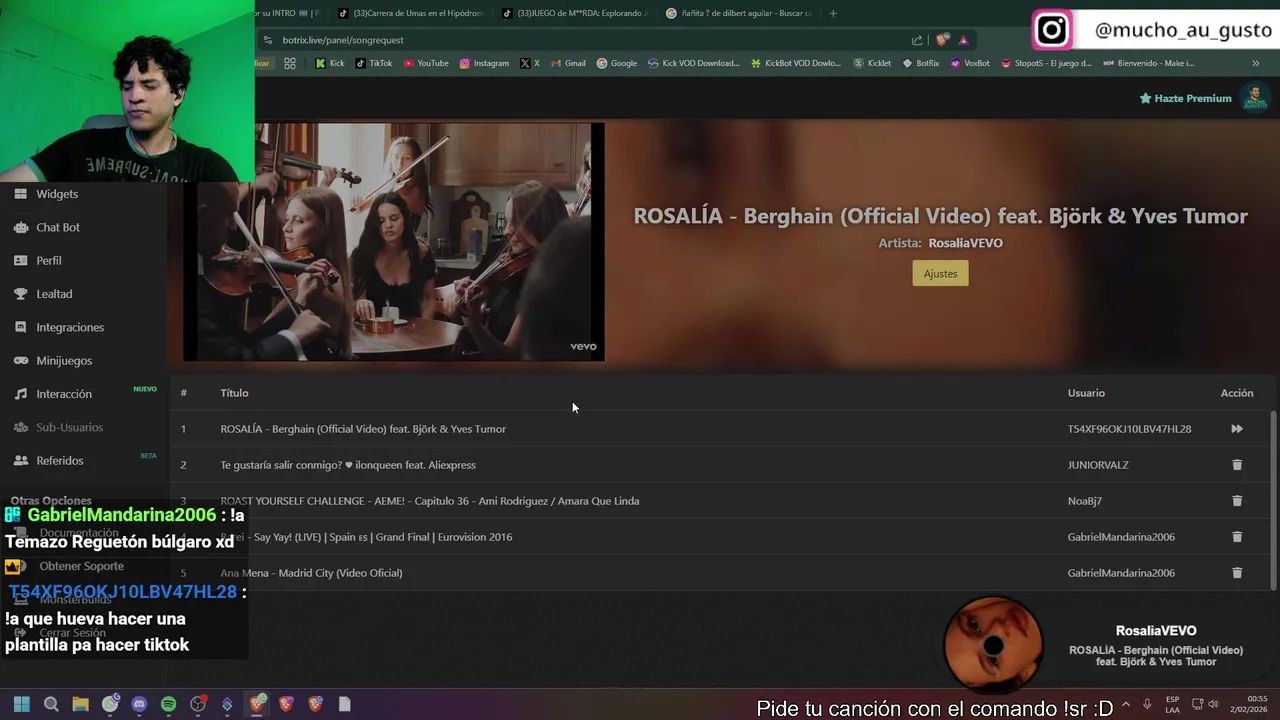Open Brave Rewards triangle icon
This screenshot has width=1280, height=720.
[x=963, y=40]
